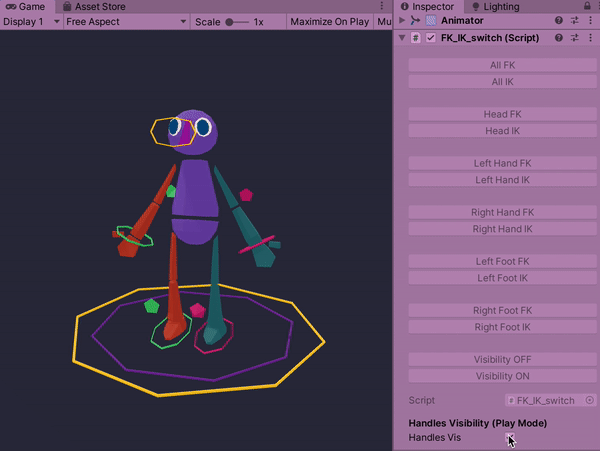This screenshot has width=600, height=451.
Task: Open the Free Aspect dropdown
Action: [x=124, y=21]
